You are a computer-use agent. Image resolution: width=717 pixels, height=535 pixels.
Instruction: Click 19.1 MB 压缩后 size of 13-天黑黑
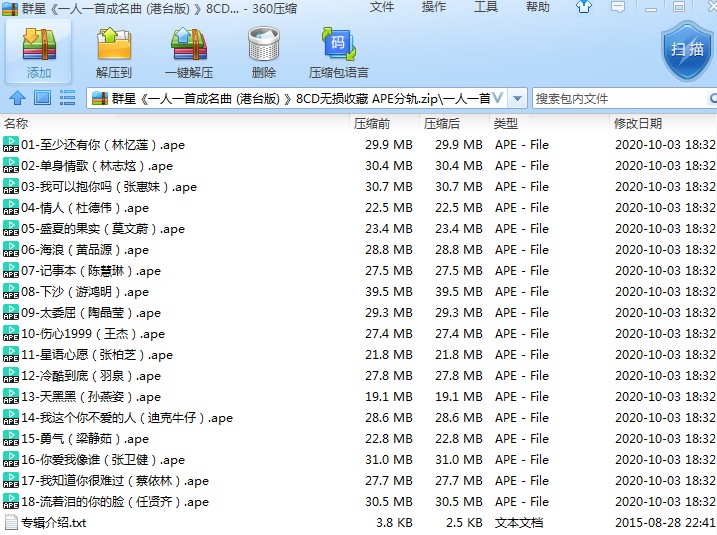coord(459,397)
